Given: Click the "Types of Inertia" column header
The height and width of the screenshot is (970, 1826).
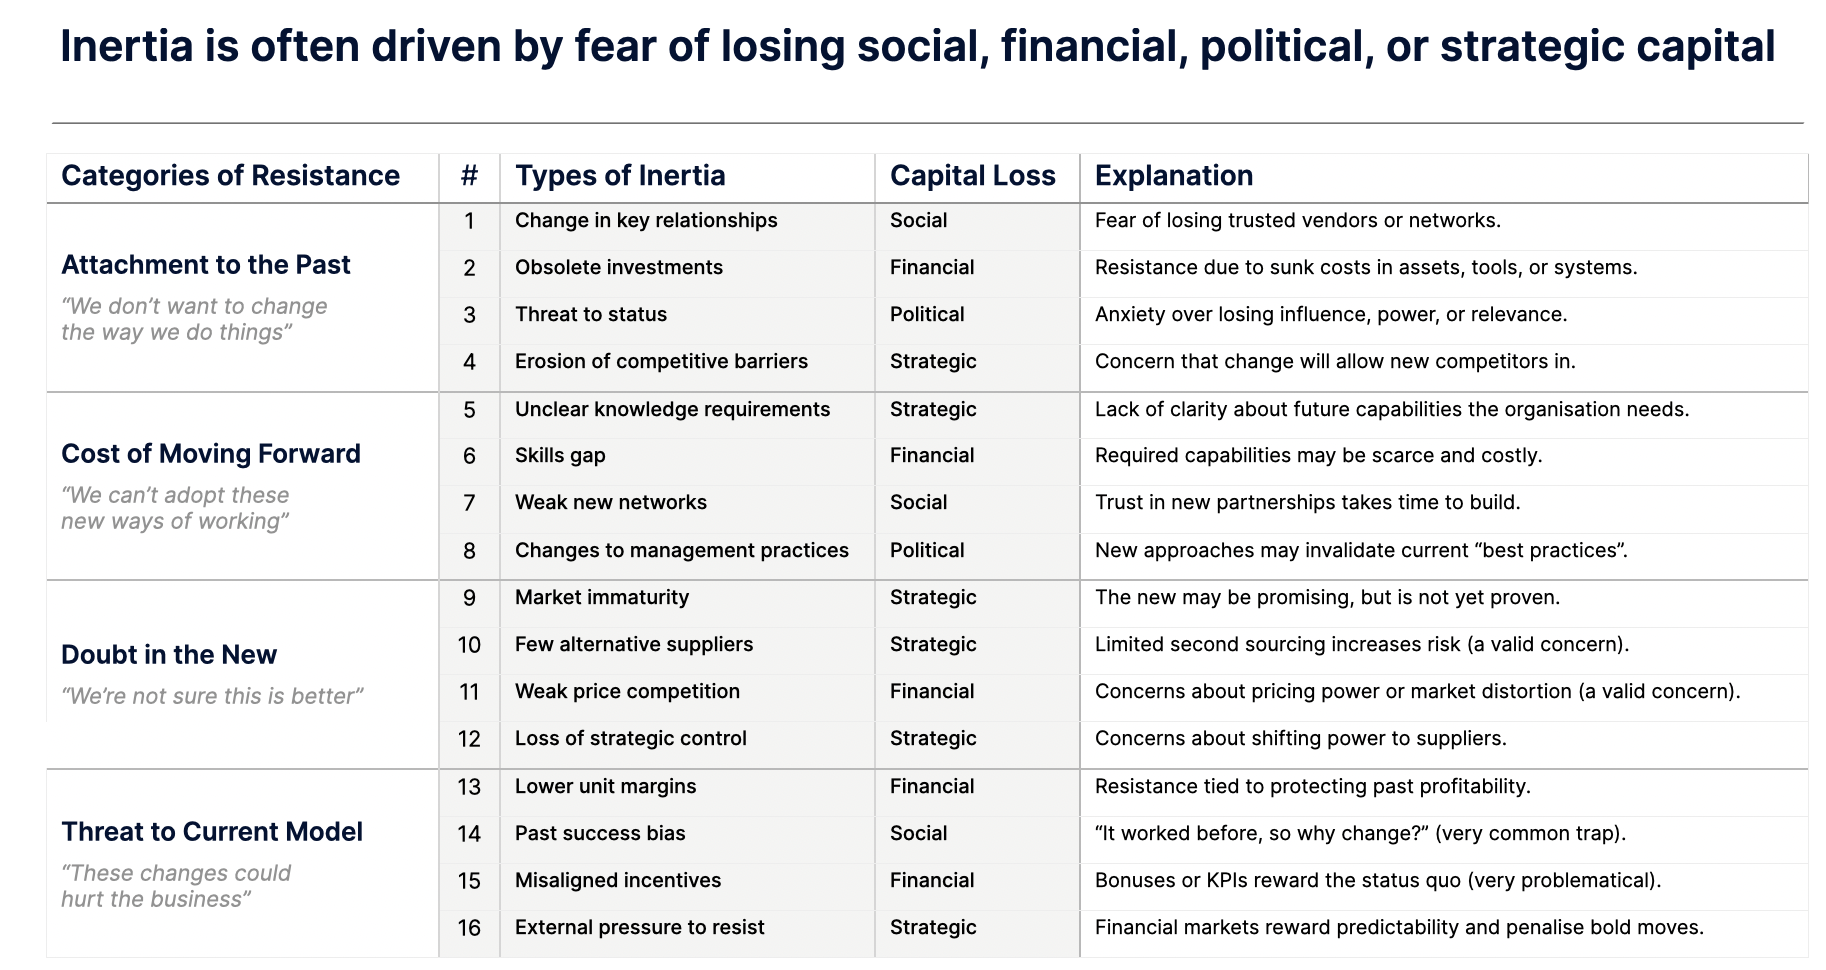Looking at the screenshot, I should pos(620,176).
